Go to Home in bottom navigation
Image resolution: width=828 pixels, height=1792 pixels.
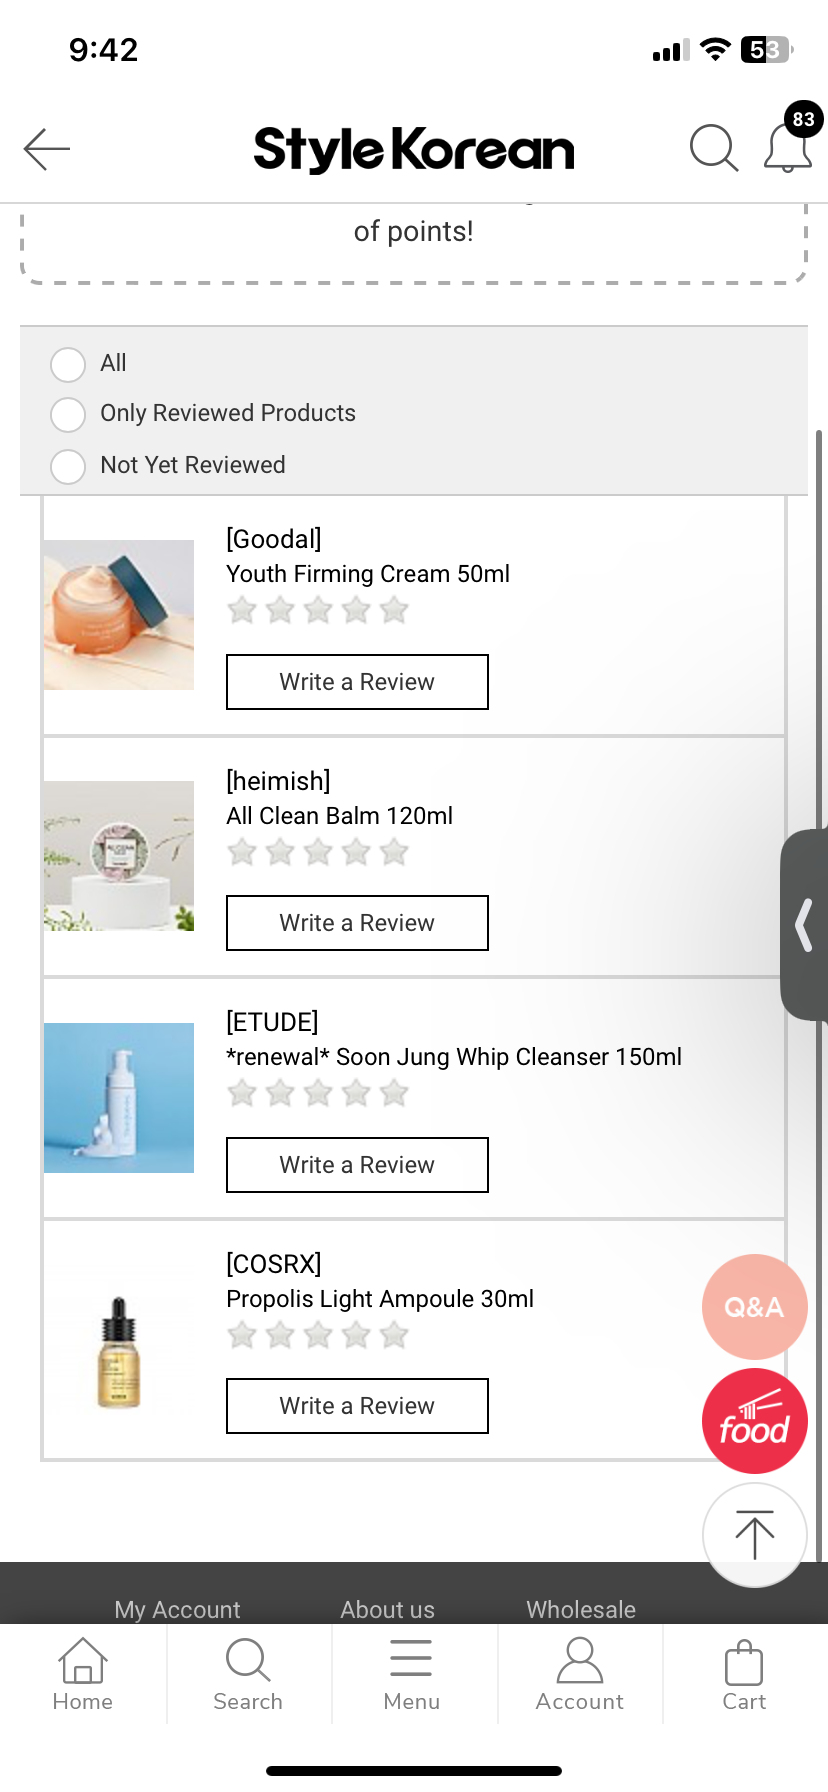[83, 1674]
